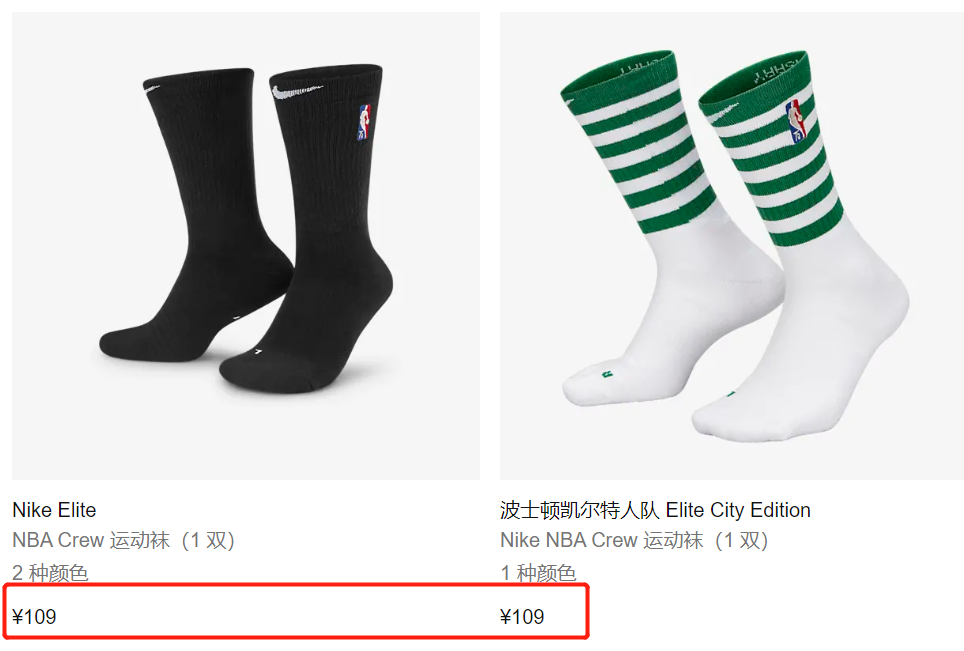View the 1 种颜色 color option
Image resolution: width=964 pixels, height=651 pixels.
[538, 573]
